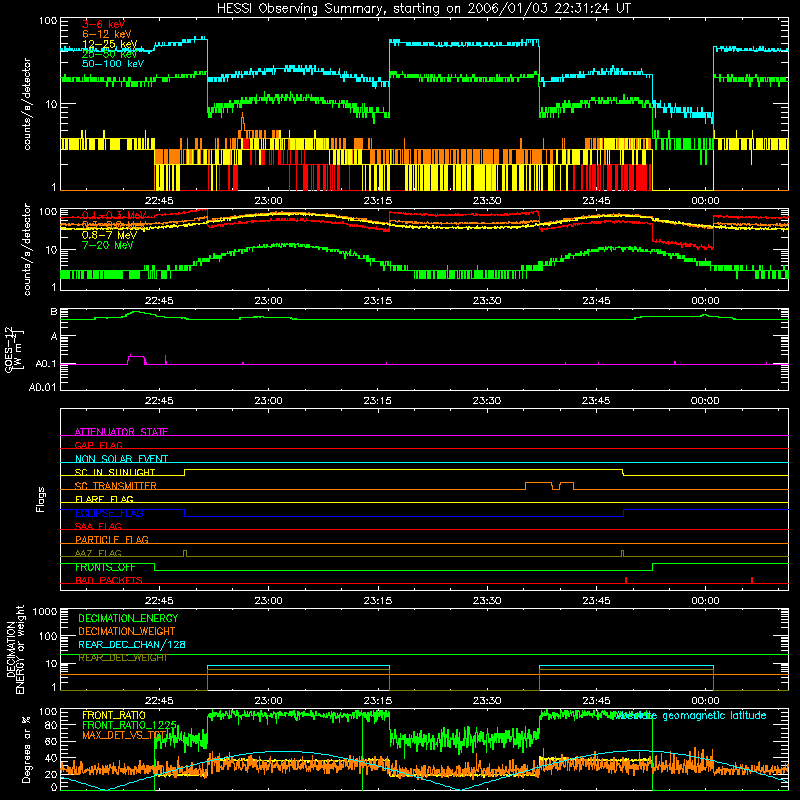This screenshot has width=800, height=800.
Task: Click the 1000 tick on decimation axis
Action: click(x=45, y=611)
